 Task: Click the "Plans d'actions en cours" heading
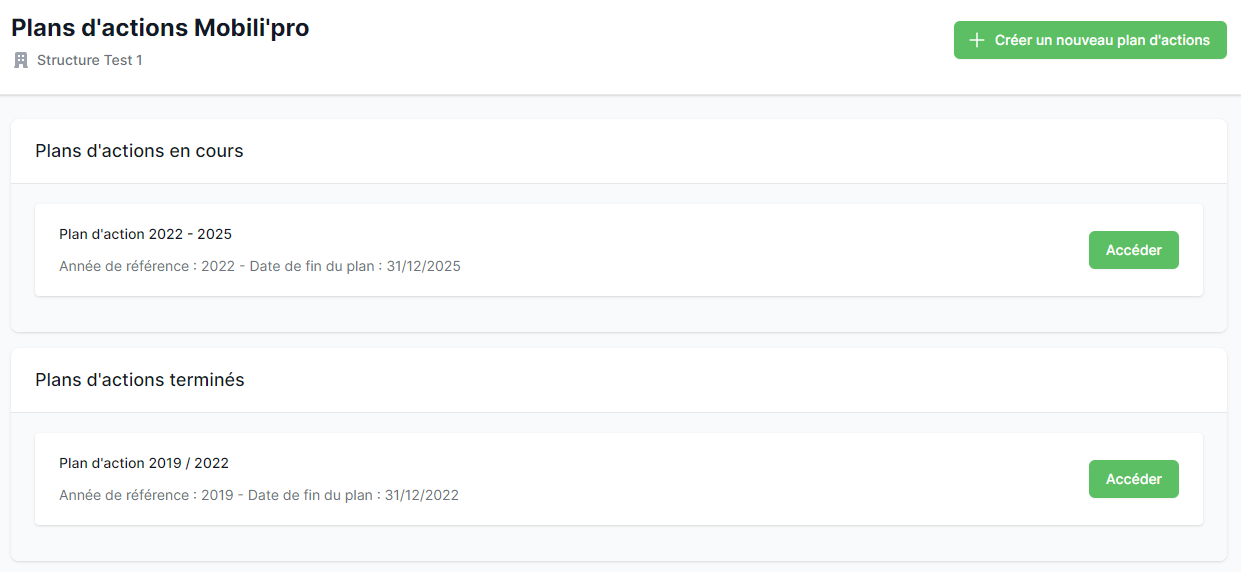click(139, 151)
